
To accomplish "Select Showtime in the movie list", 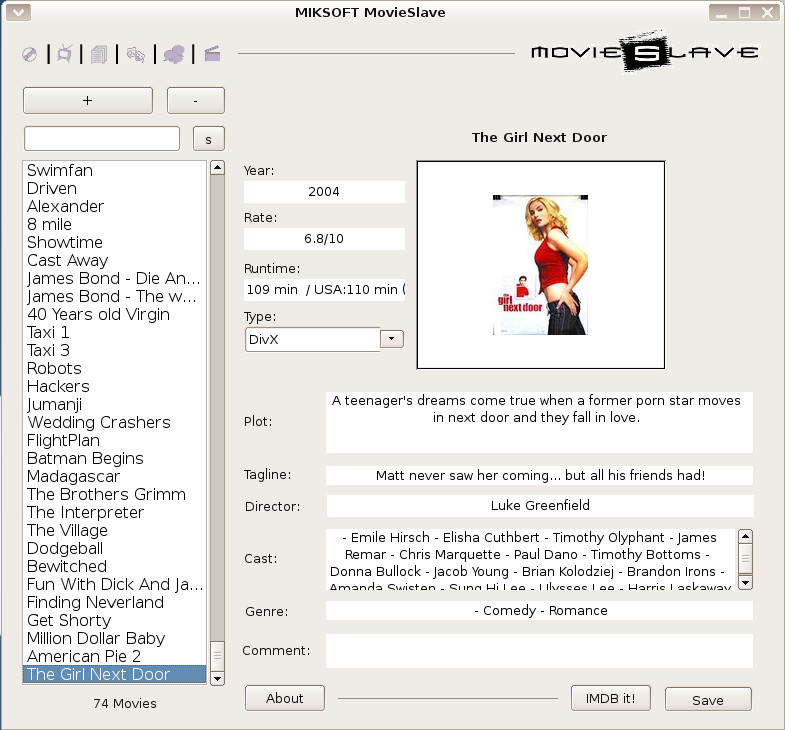I will [x=115, y=243].
